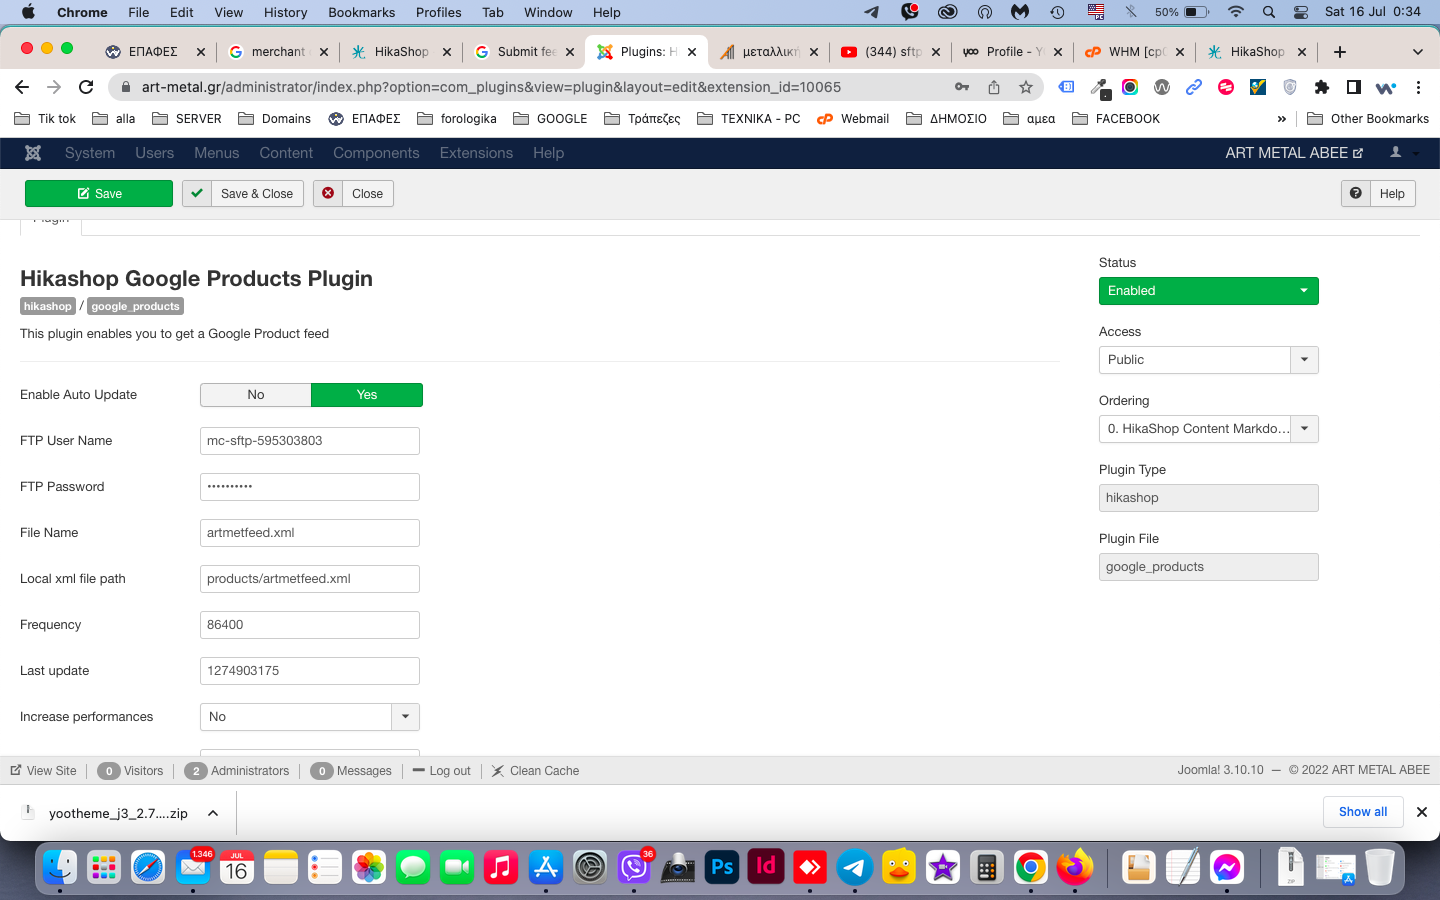Open Messenger from the Dock
The height and width of the screenshot is (900, 1440).
coord(1227,867)
